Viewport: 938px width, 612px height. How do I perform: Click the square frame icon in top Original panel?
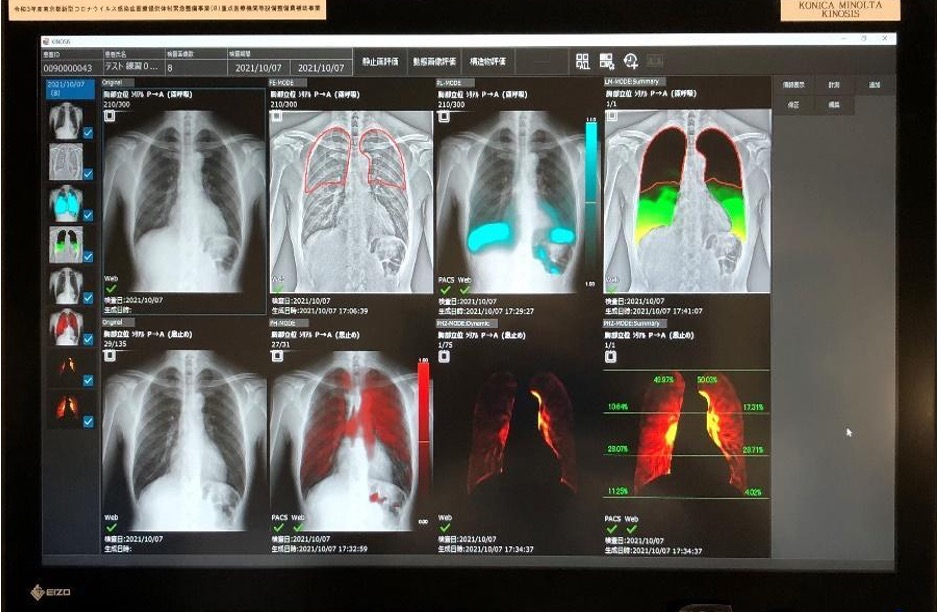click(109, 116)
